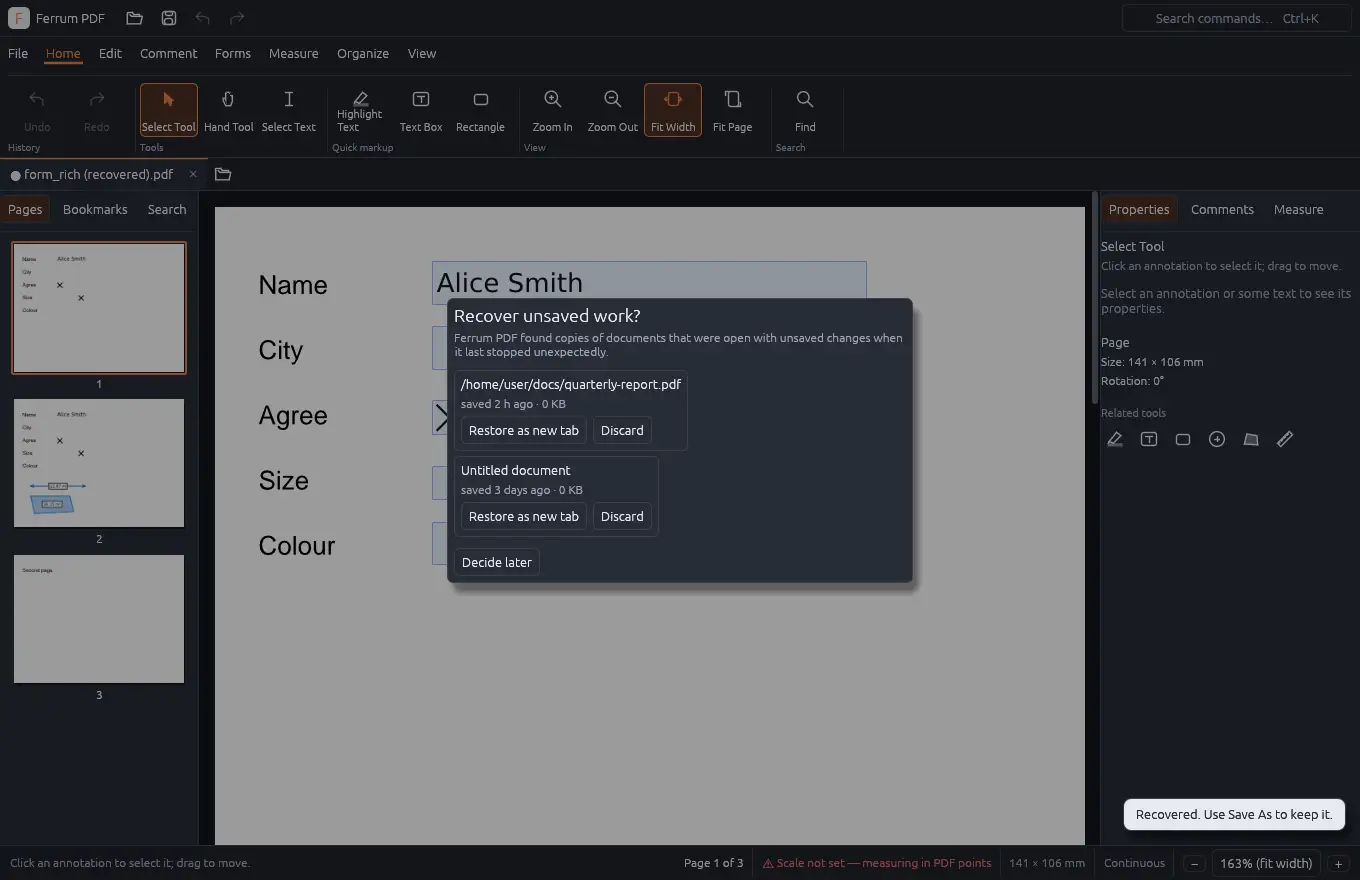
Task: Select page 2 thumbnail
Action: point(99,463)
